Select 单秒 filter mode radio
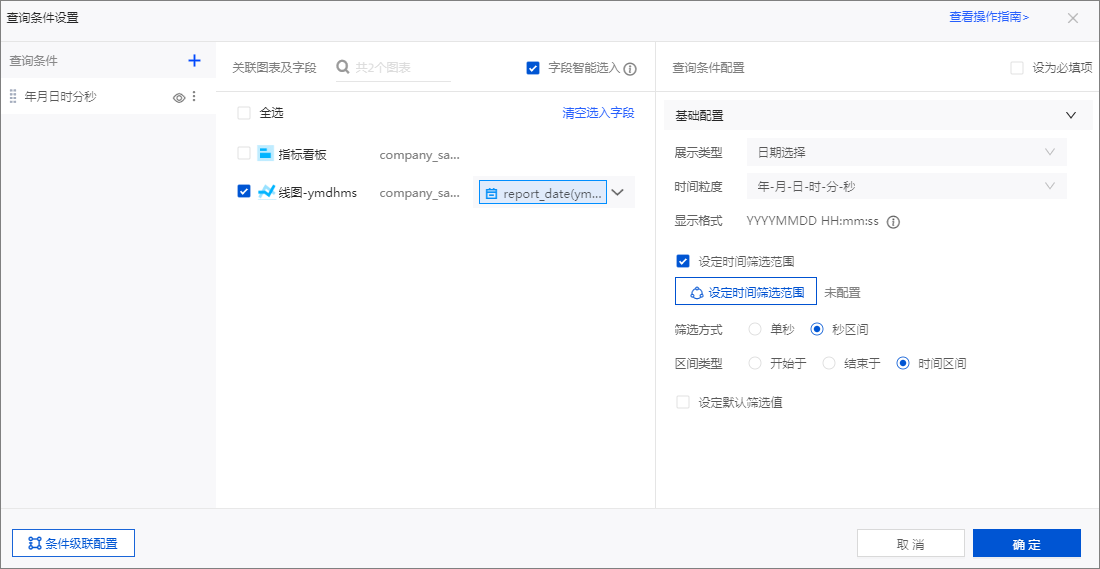This screenshot has width=1100, height=569. click(x=756, y=328)
